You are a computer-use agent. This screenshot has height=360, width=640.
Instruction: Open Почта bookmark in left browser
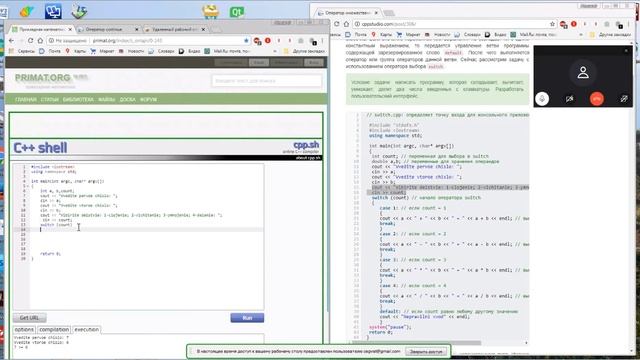click(x=50, y=51)
